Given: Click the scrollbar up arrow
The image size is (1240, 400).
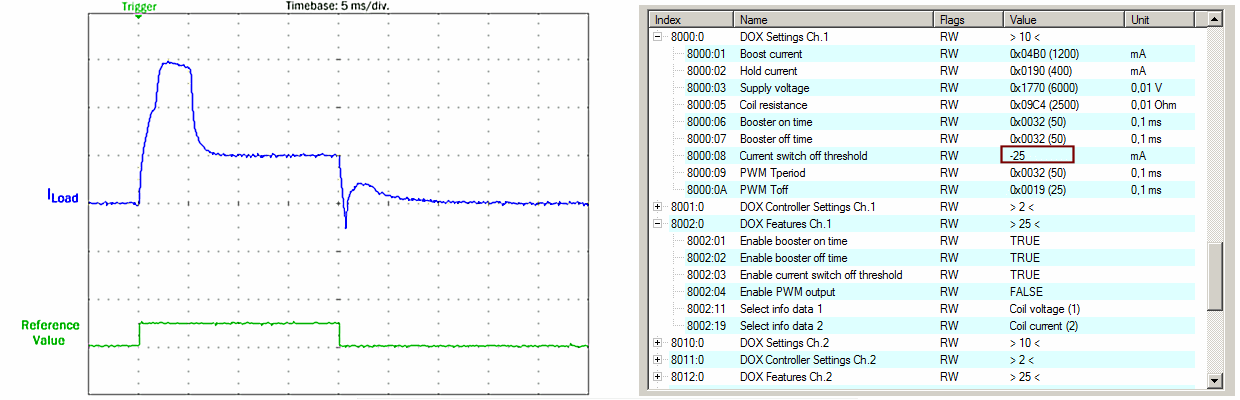Looking at the screenshot, I should (x=1215, y=19).
